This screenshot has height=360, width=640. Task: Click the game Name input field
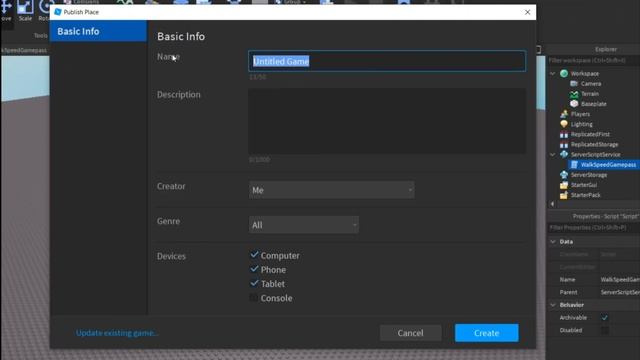pos(387,61)
